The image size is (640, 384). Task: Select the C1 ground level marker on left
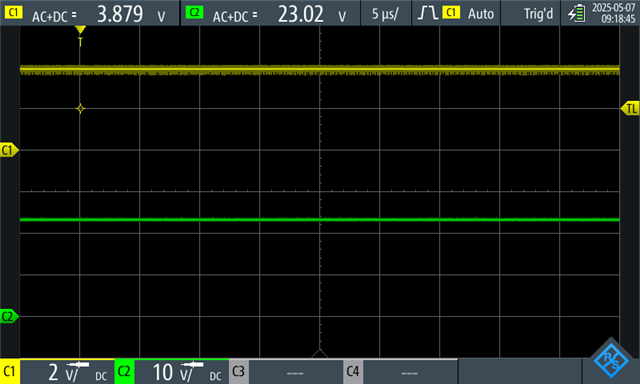(9, 150)
